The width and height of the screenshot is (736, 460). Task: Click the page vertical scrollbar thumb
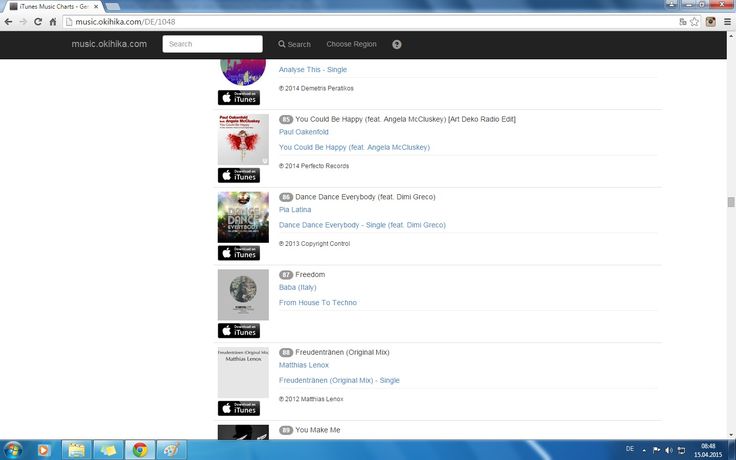point(731,202)
